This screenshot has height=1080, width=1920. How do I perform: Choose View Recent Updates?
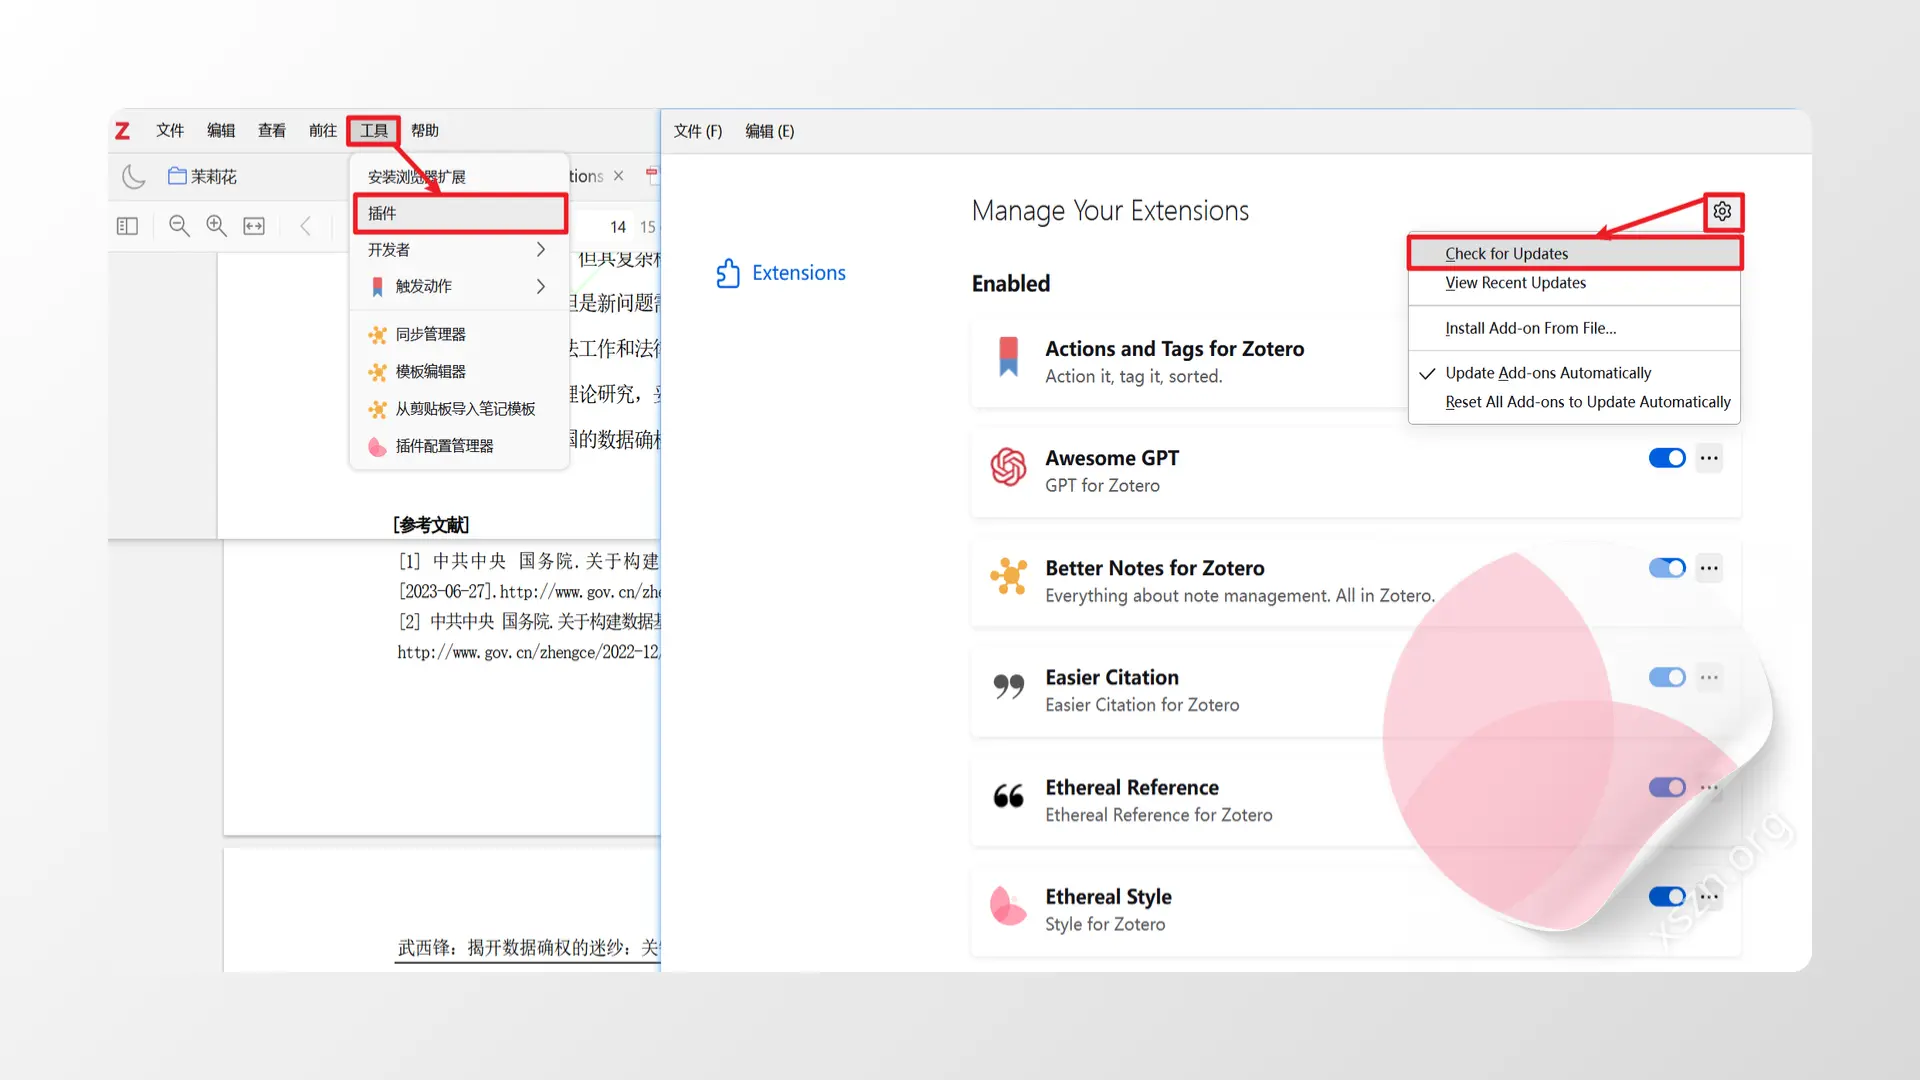pos(1574,283)
